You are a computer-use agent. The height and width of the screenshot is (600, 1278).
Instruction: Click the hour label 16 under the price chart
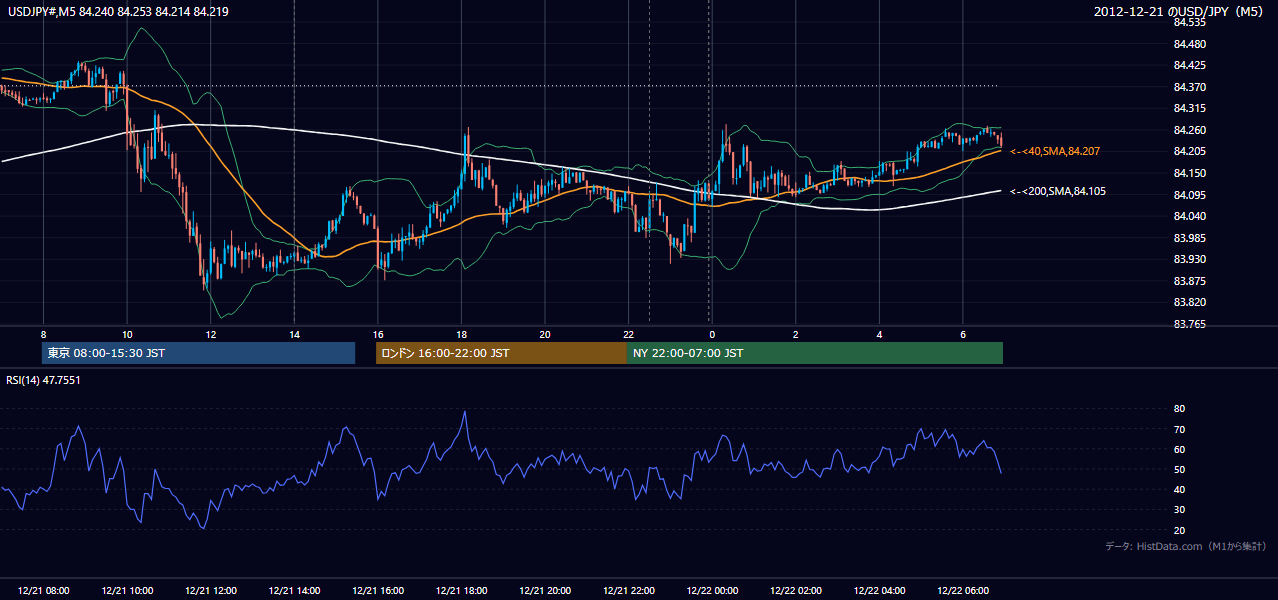point(378,333)
